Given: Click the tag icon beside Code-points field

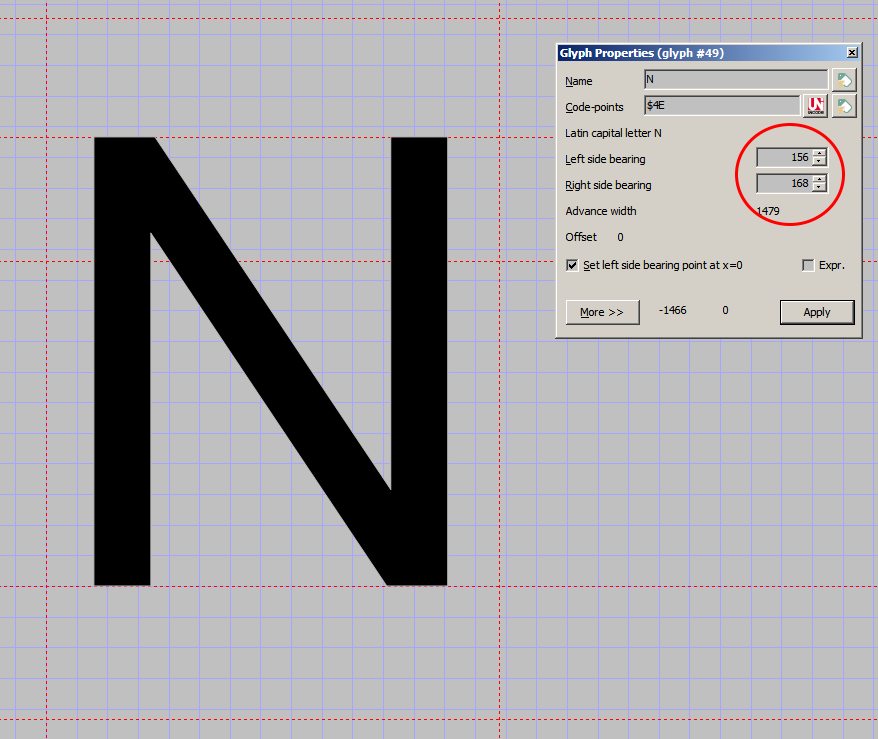Looking at the screenshot, I should (x=844, y=106).
